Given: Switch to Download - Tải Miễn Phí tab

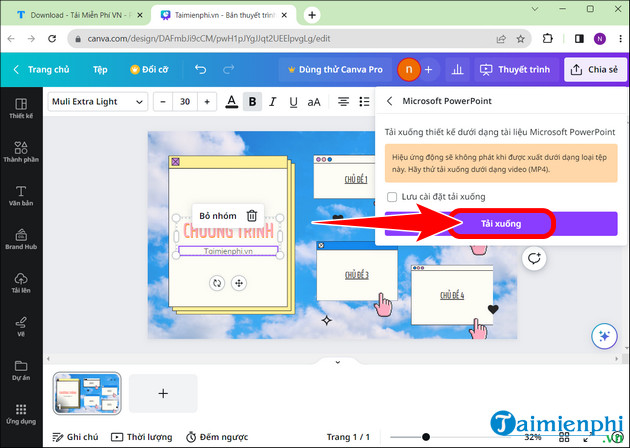Looking at the screenshot, I should point(80,15).
